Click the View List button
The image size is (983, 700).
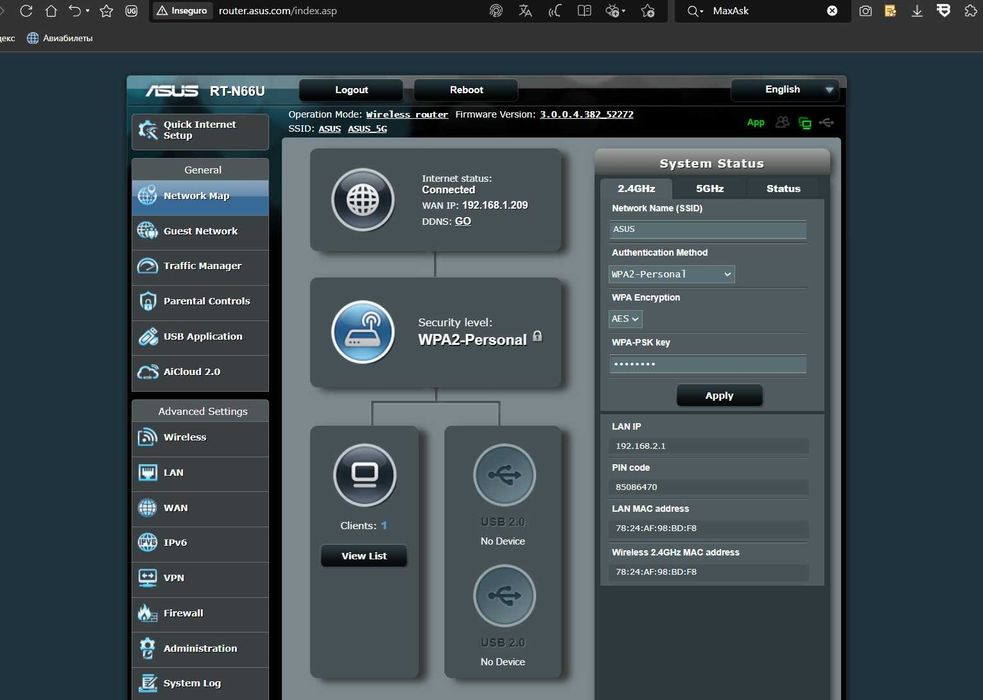[364, 556]
